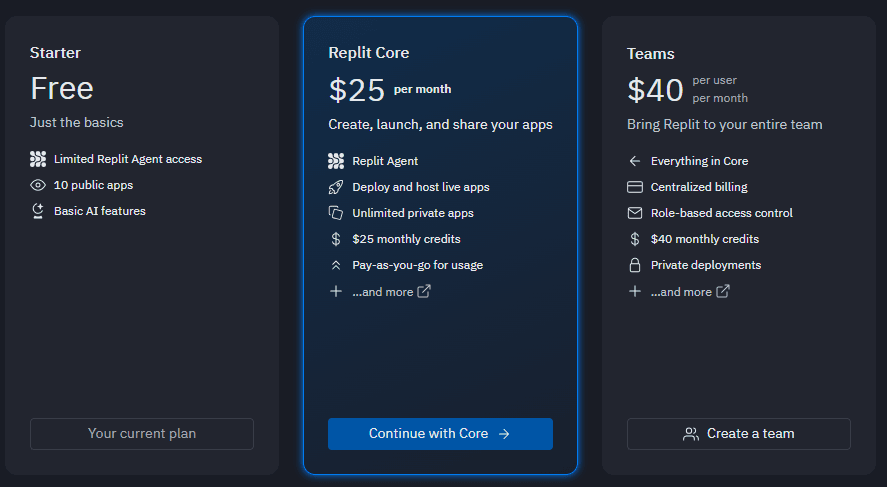Click the Pay-as-you-go chevrons icon

[x=336, y=265]
